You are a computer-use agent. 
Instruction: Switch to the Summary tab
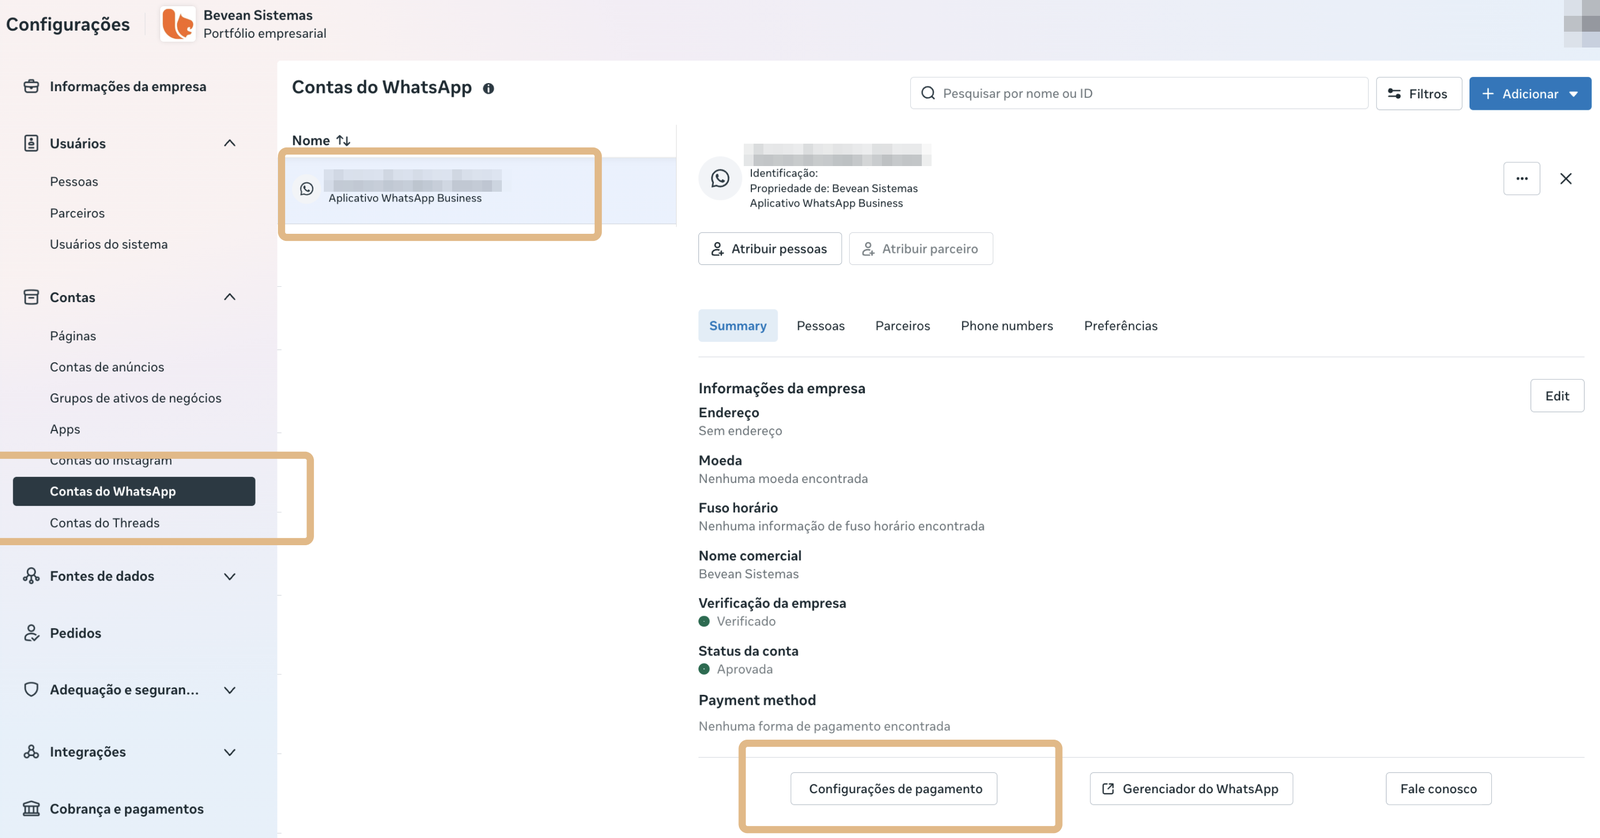click(738, 326)
